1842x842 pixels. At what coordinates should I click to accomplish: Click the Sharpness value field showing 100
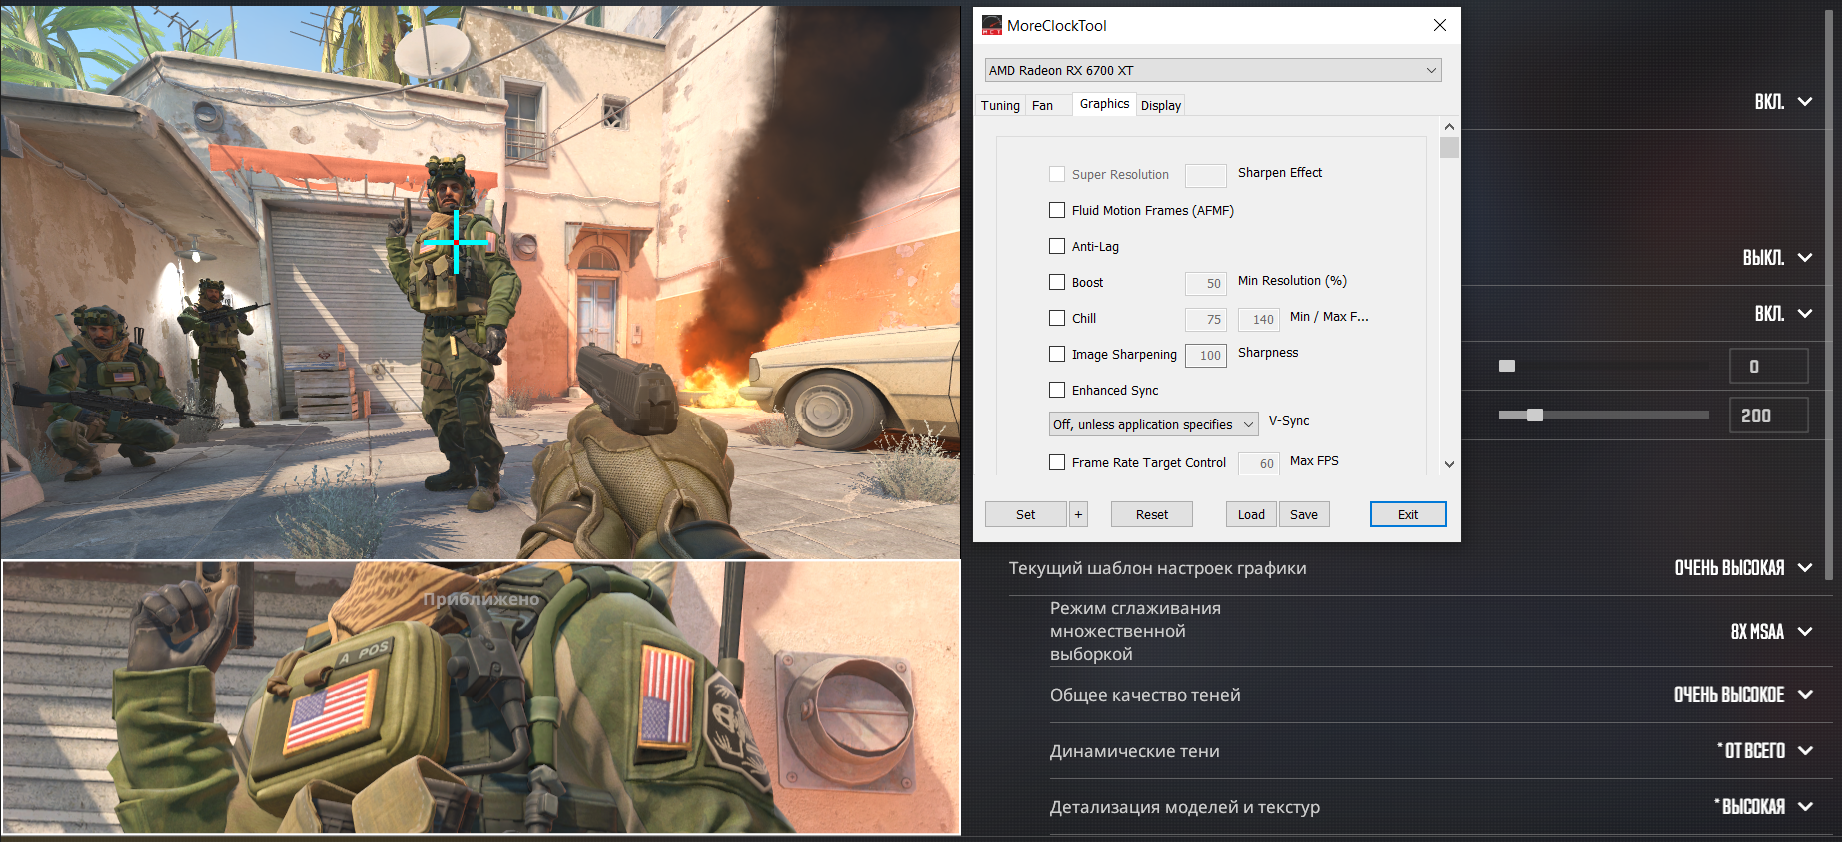(1206, 355)
